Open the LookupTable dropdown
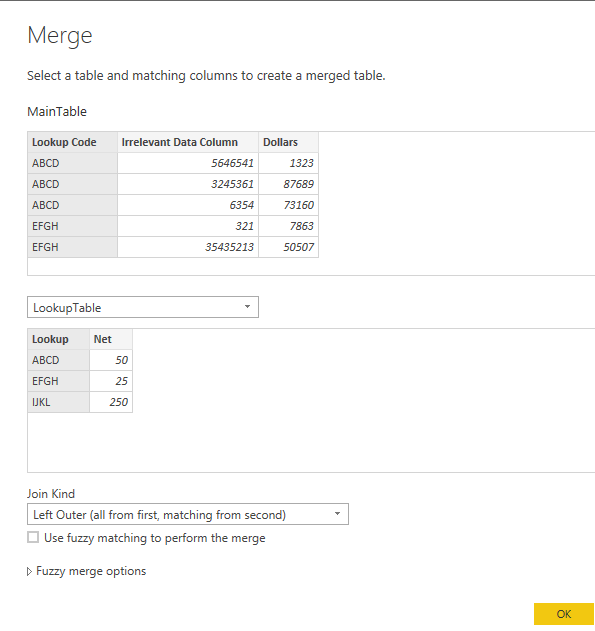595x631 pixels. click(143, 307)
